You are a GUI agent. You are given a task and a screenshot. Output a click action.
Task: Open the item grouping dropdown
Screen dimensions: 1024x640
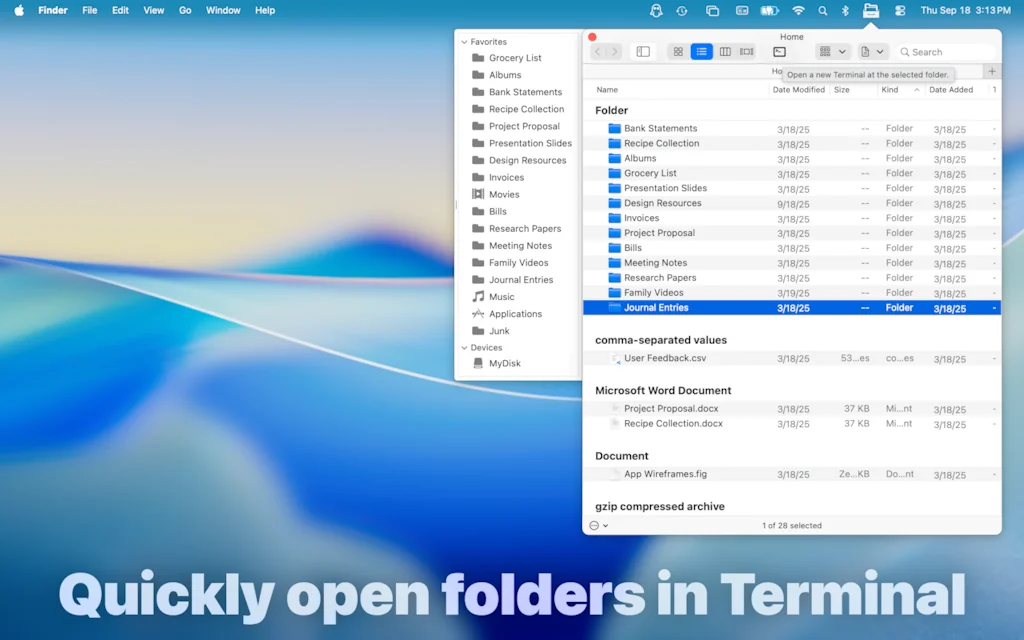[x=832, y=52]
